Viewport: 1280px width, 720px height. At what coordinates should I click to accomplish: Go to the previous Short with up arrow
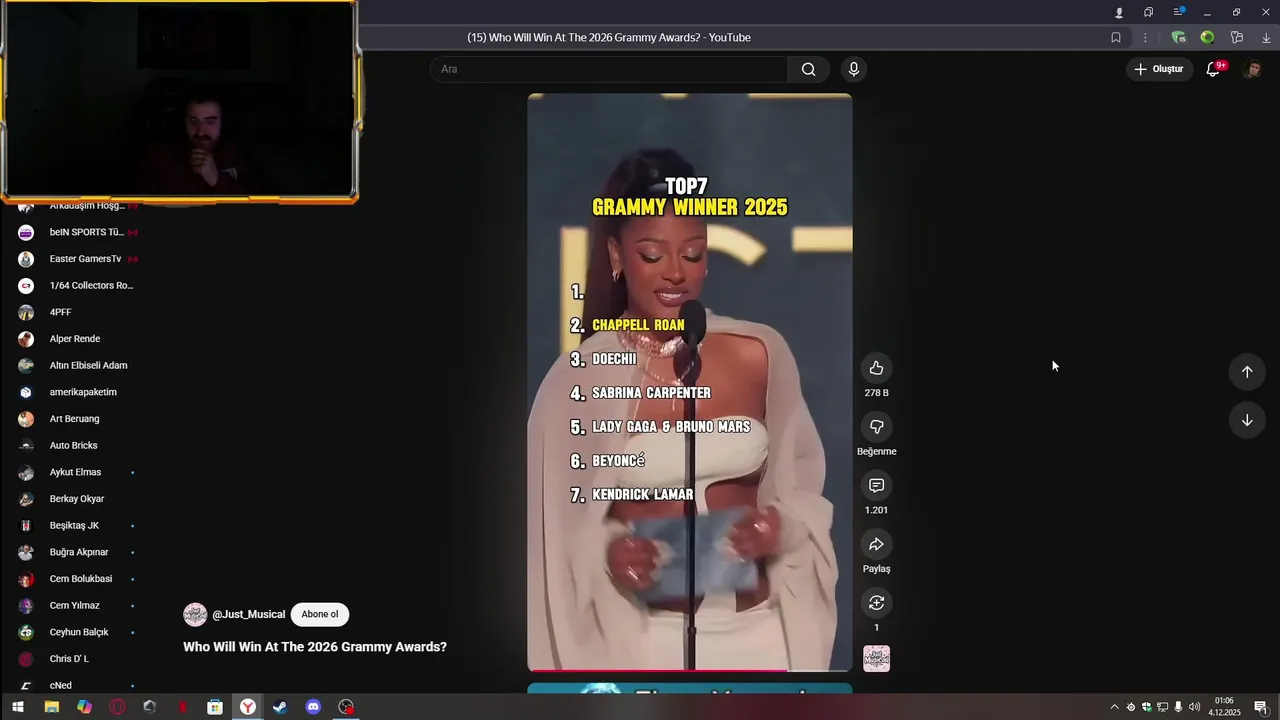[x=1247, y=372]
